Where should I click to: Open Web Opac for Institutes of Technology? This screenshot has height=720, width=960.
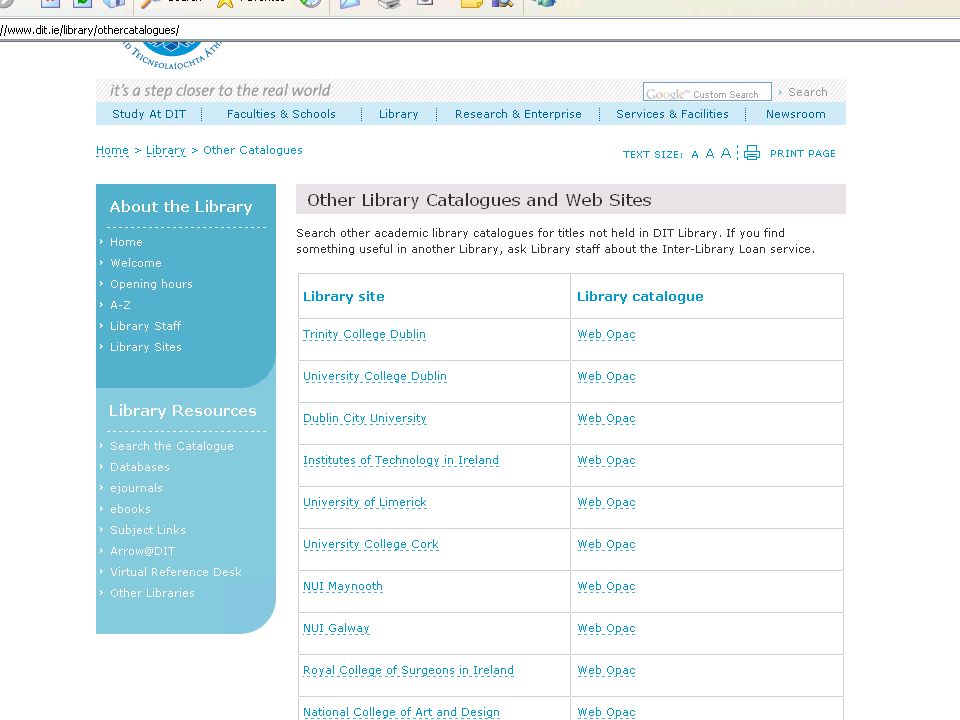pyautogui.click(x=606, y=460)
